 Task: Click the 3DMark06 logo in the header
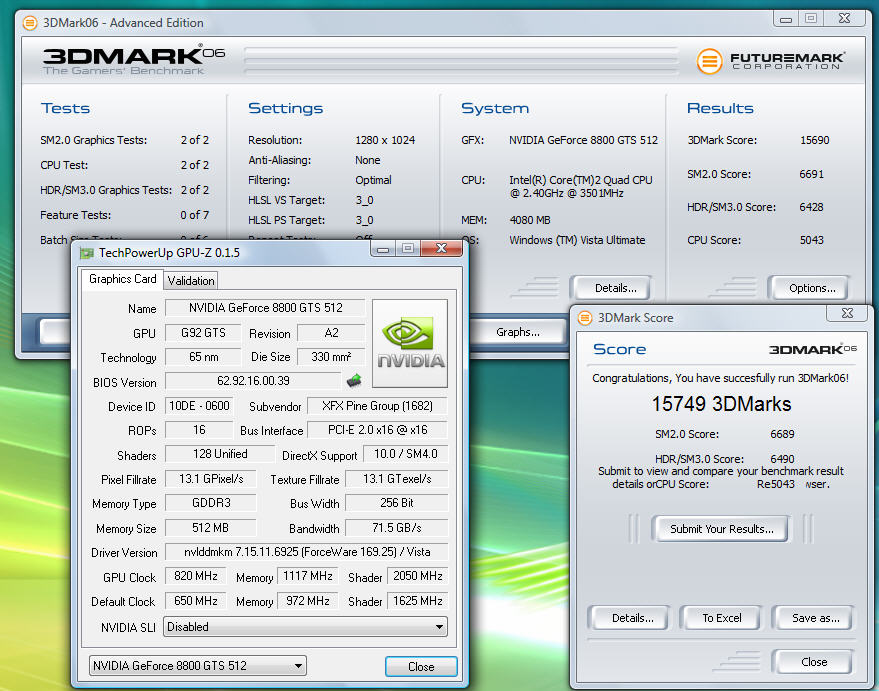(133, 59)
